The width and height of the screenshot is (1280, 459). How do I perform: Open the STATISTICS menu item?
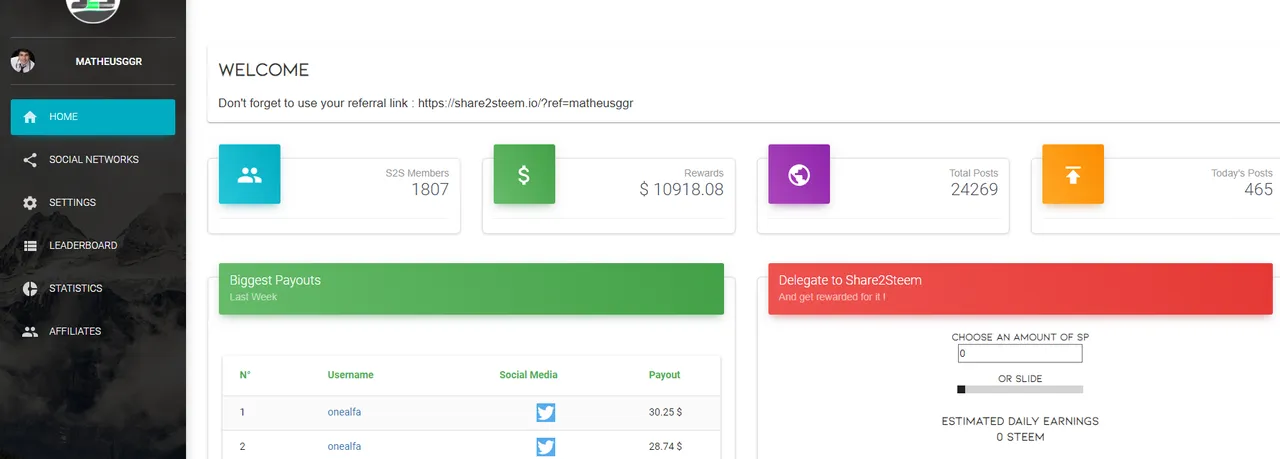[93, 289]
